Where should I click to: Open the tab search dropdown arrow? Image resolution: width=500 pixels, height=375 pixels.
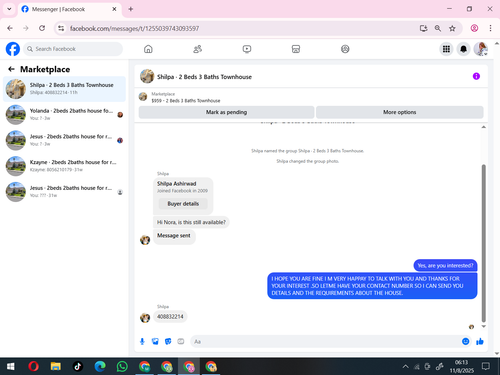(x=9, y=9)
